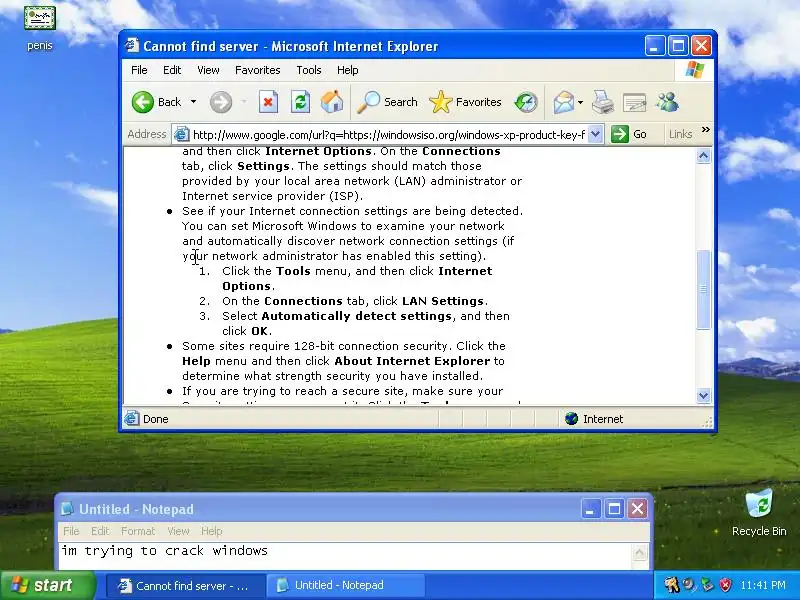The image size is (800, 600).
Task: Expand the Mail dropdown arrow
Action: pyautogui.click(x=580, y=102)
